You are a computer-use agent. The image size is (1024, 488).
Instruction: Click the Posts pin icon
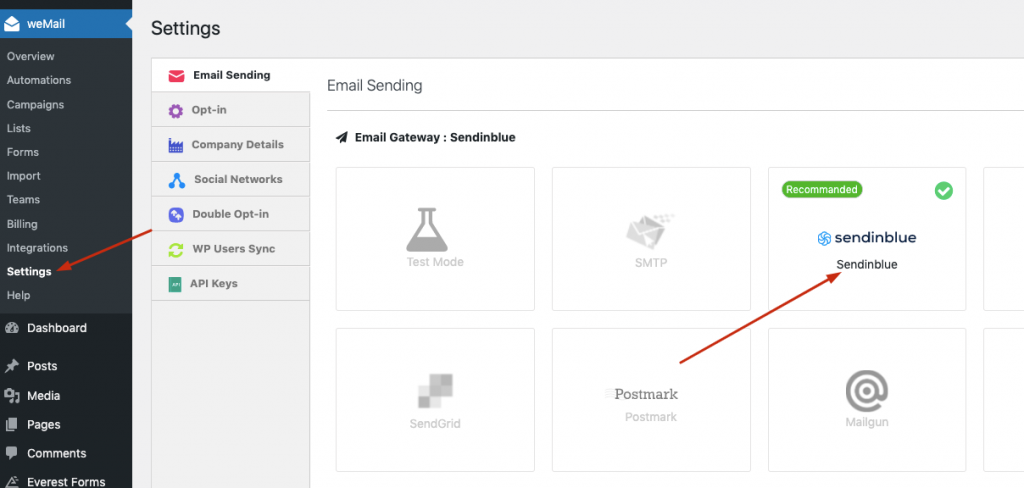pyautogui.click(x=11, y=366)
